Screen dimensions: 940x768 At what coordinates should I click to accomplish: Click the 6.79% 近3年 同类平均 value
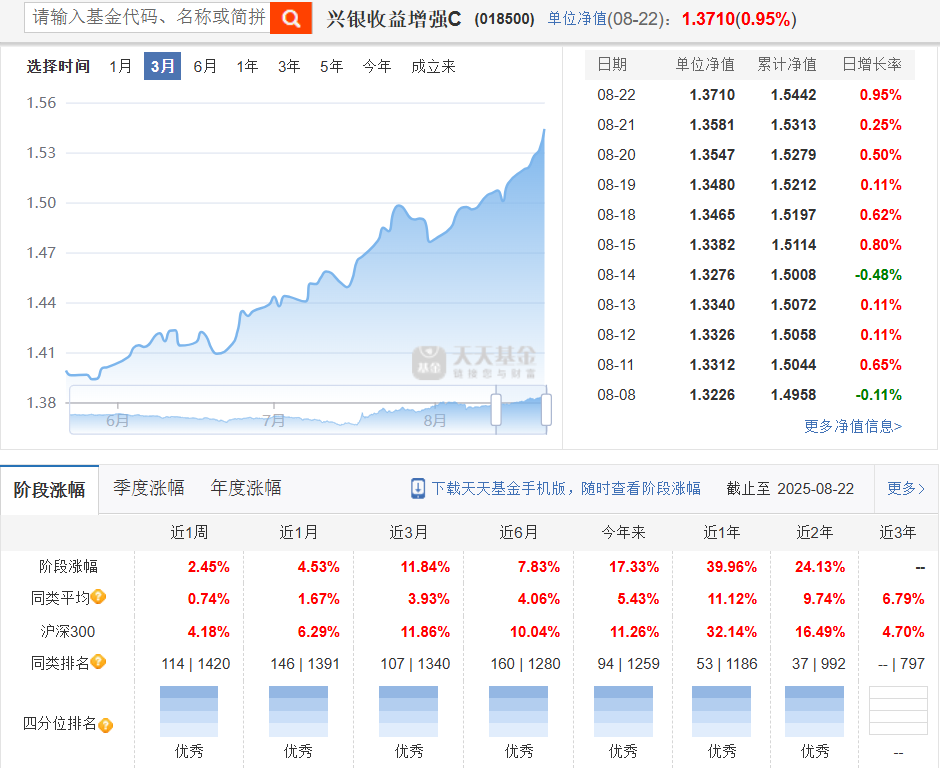point(903,599)
